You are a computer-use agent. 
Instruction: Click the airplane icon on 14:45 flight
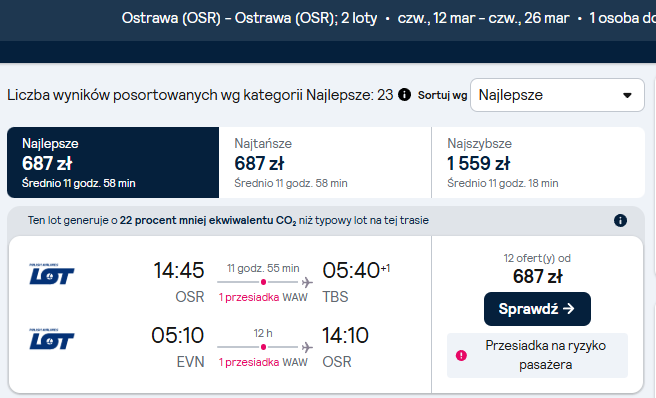click(307, 282)
